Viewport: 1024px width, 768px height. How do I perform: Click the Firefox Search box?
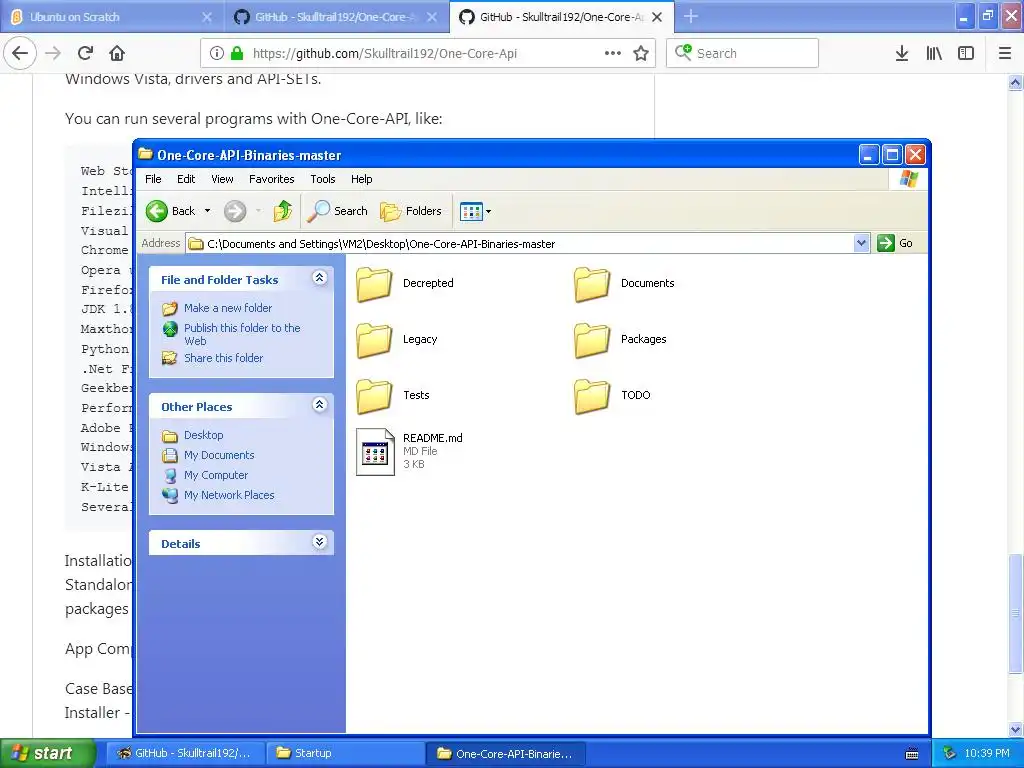(742, 53)
